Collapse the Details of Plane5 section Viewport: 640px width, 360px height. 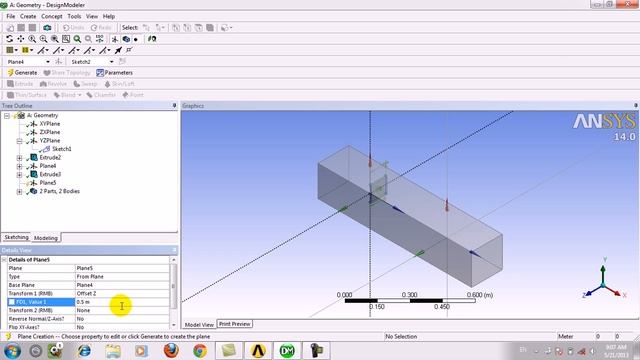(x=4, y=260)
